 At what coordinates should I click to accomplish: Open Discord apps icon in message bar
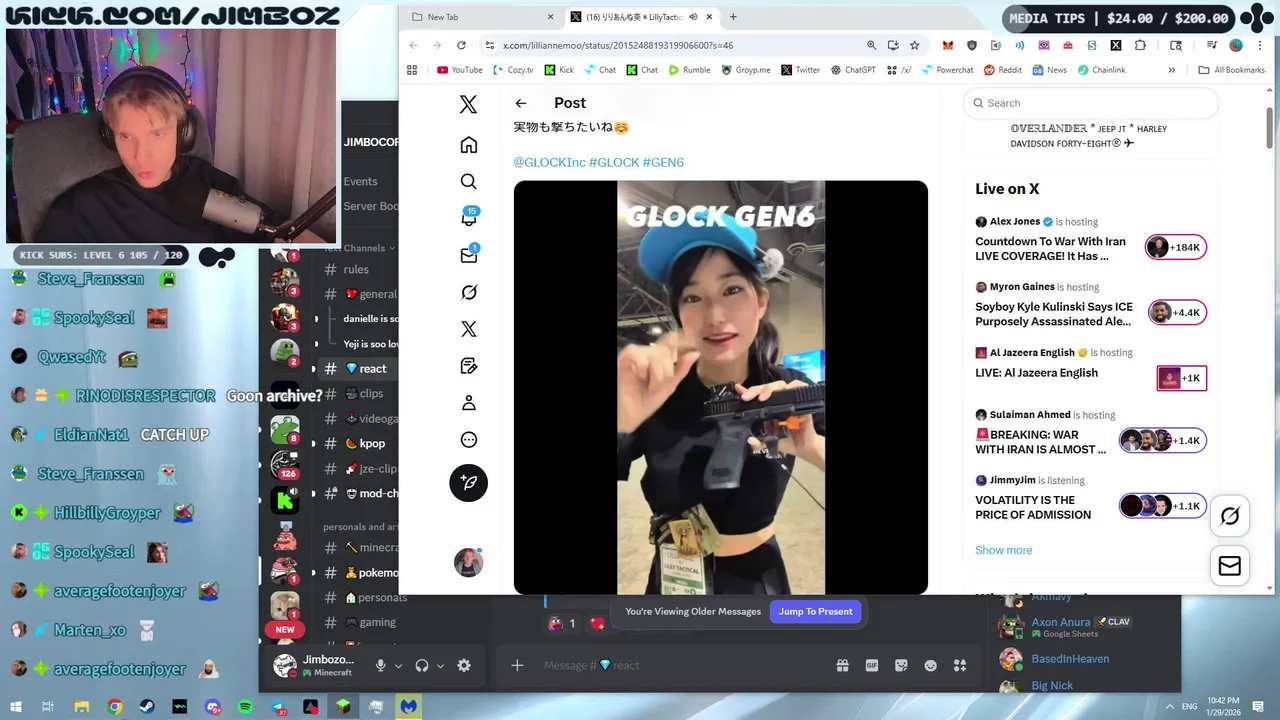960,665
